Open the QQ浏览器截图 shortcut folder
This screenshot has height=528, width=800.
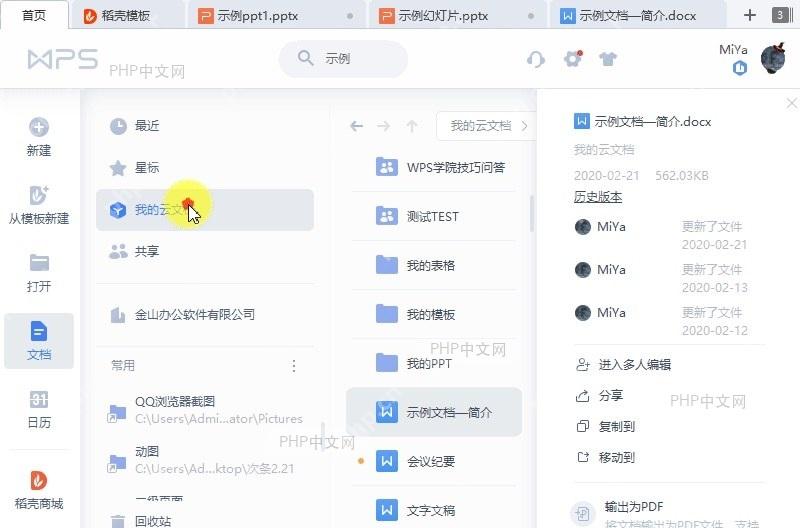point(205,410)
